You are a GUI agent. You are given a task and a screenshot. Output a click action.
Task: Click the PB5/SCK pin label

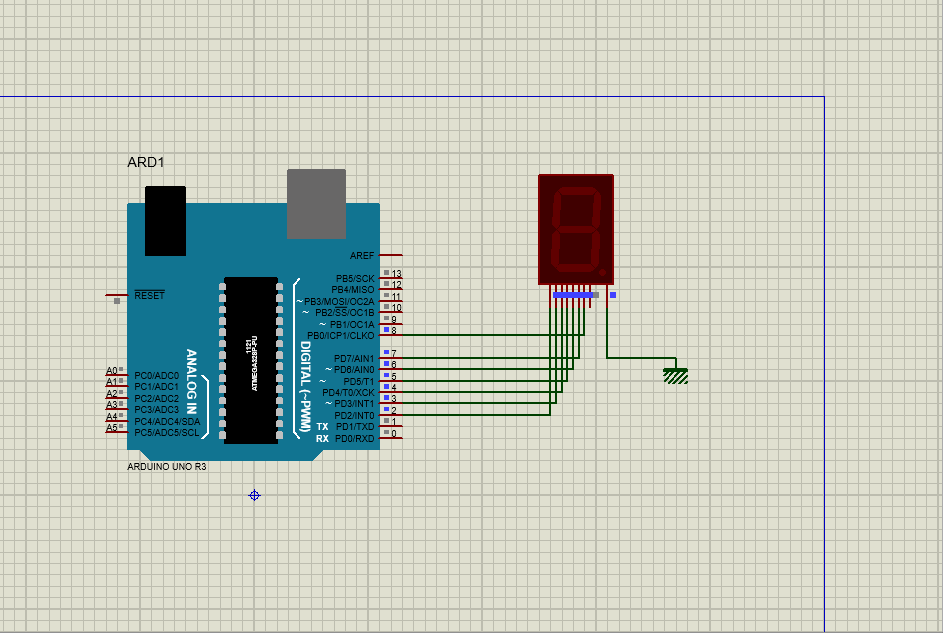(x=355, y=278)
